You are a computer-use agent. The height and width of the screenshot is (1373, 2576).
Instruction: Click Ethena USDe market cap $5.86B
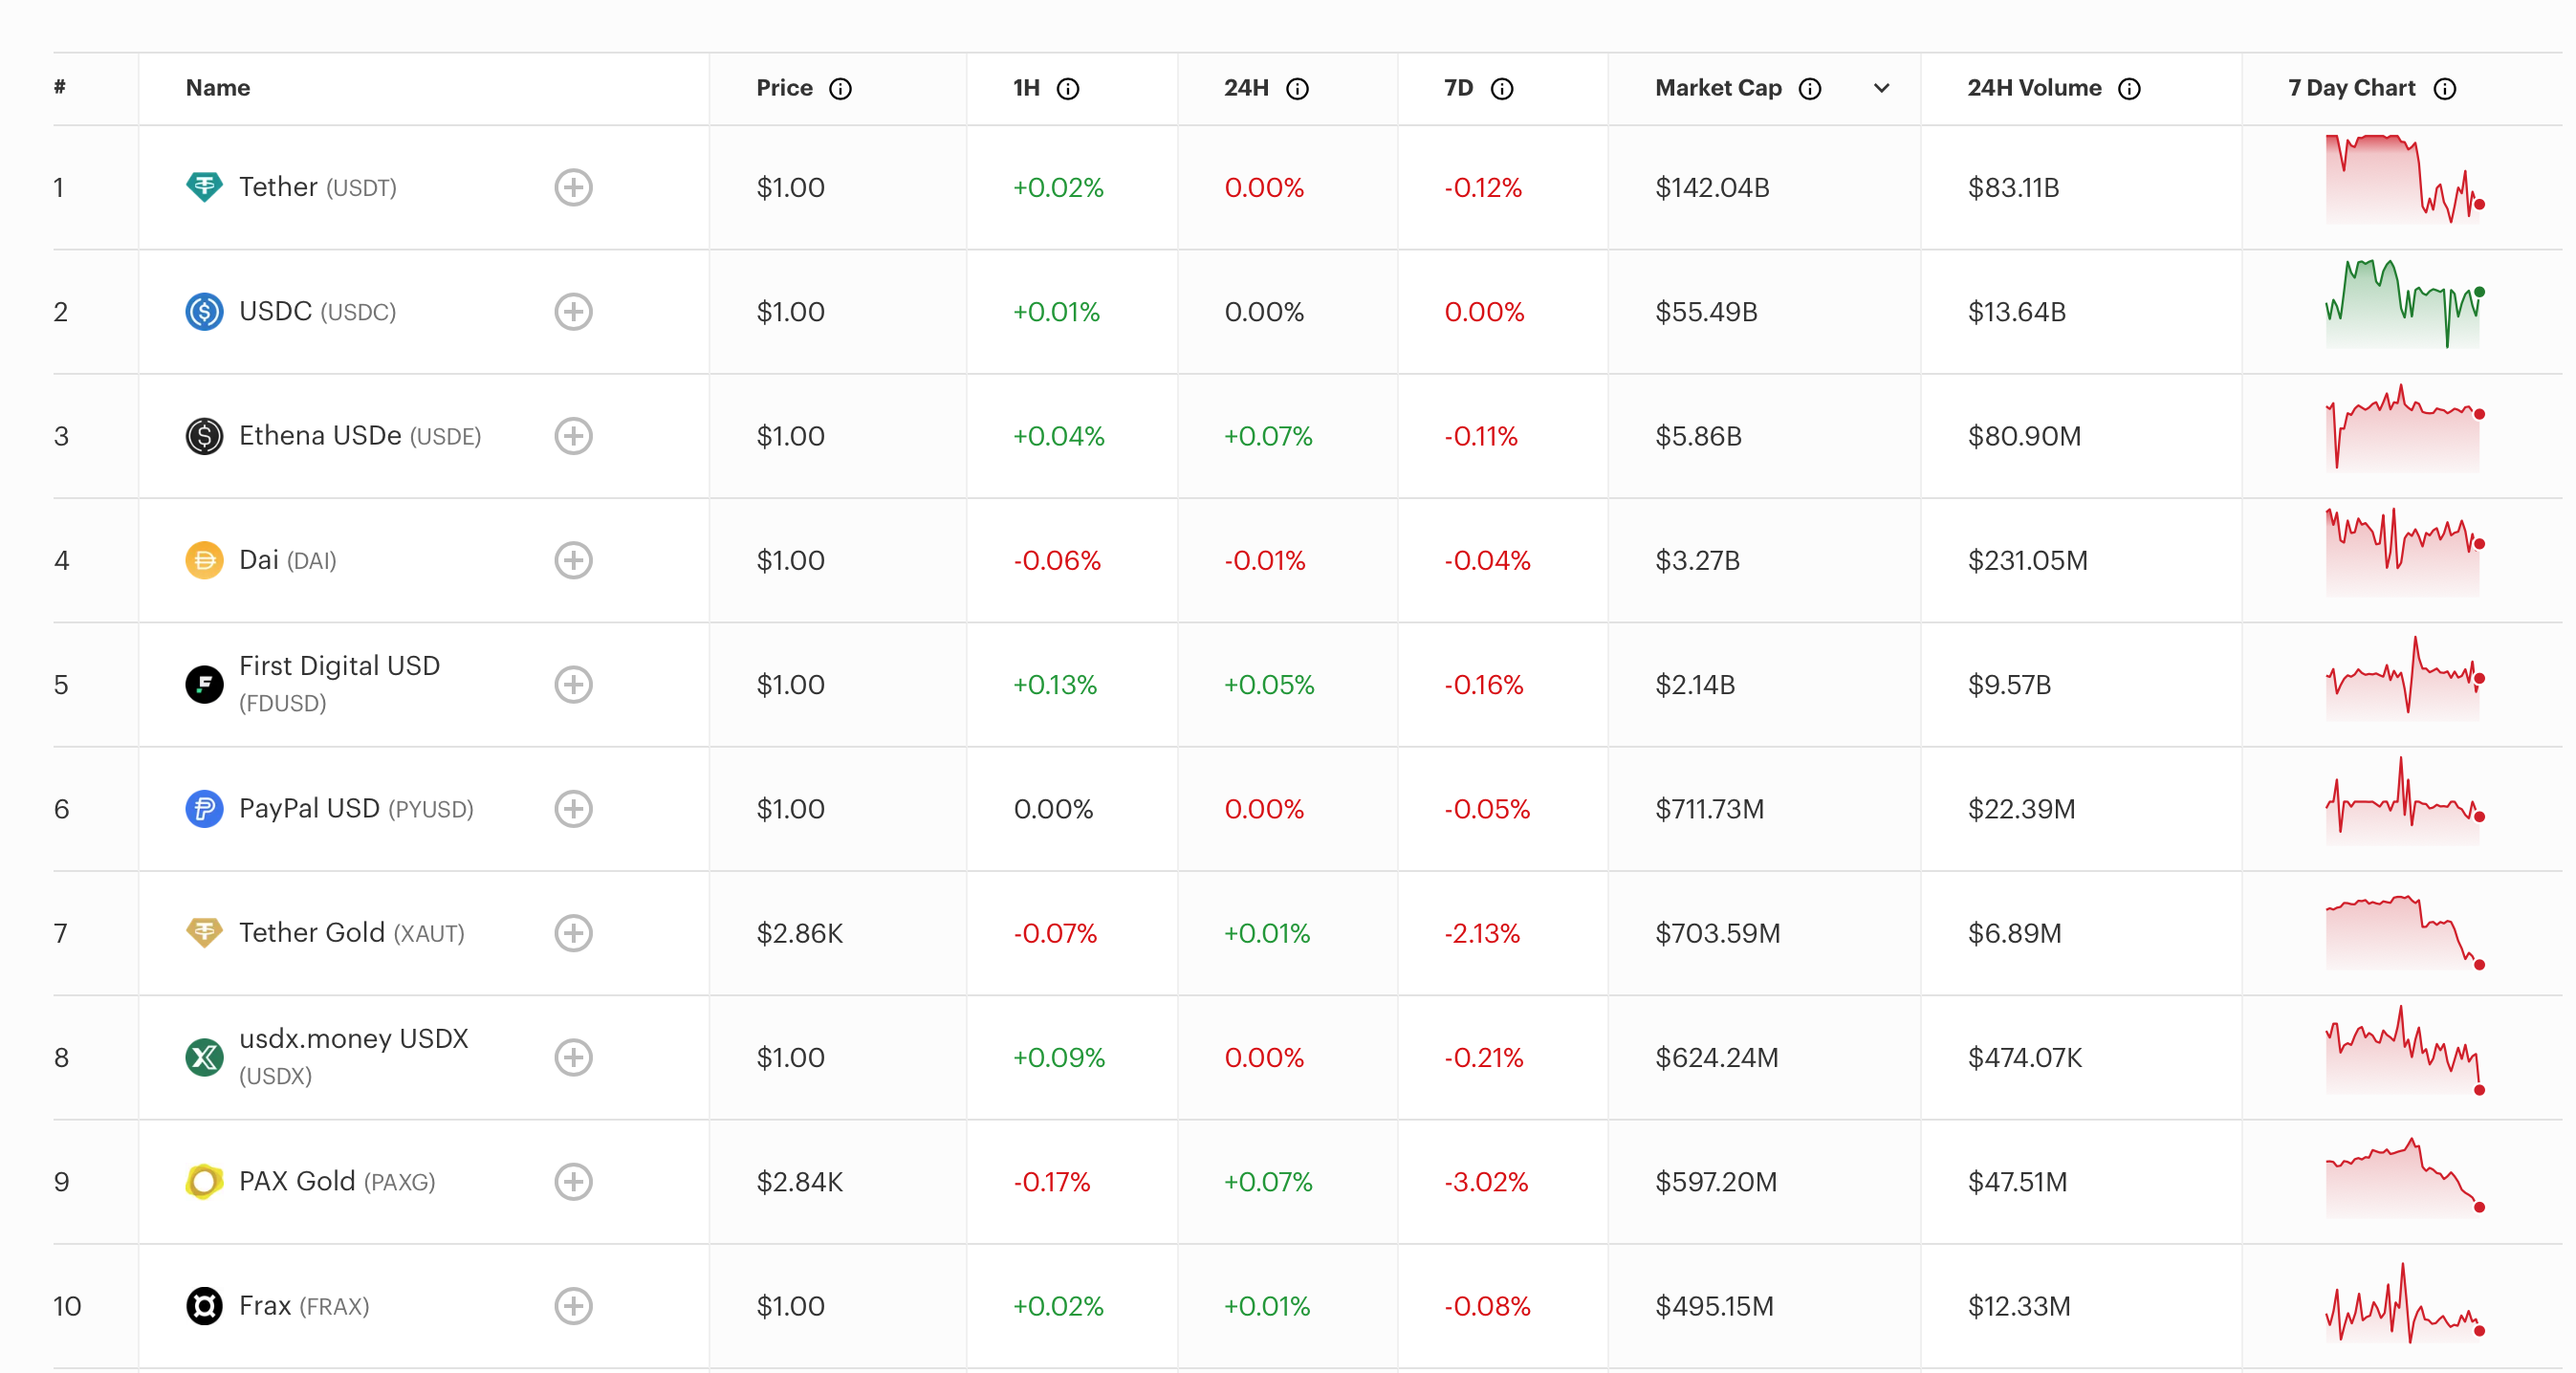click(1698, 436)
